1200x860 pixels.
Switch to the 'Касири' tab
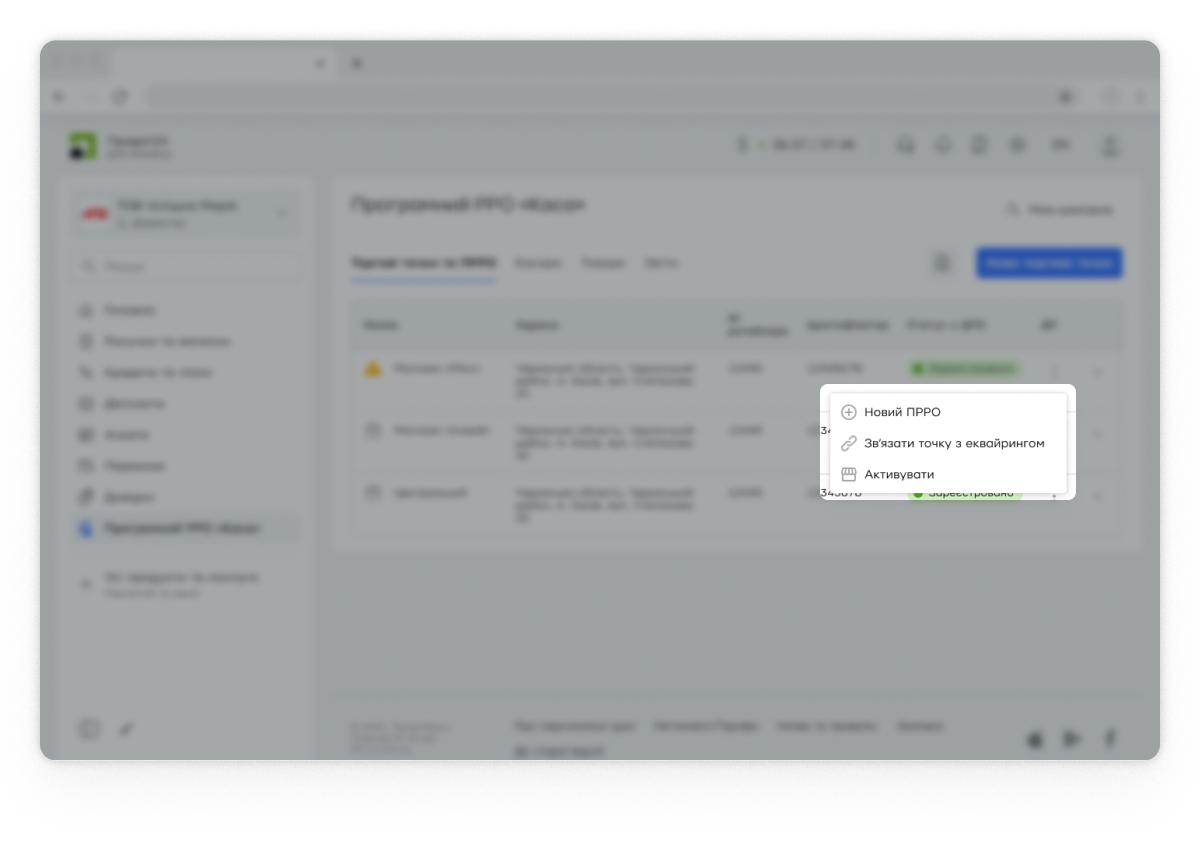coord(538,264)
